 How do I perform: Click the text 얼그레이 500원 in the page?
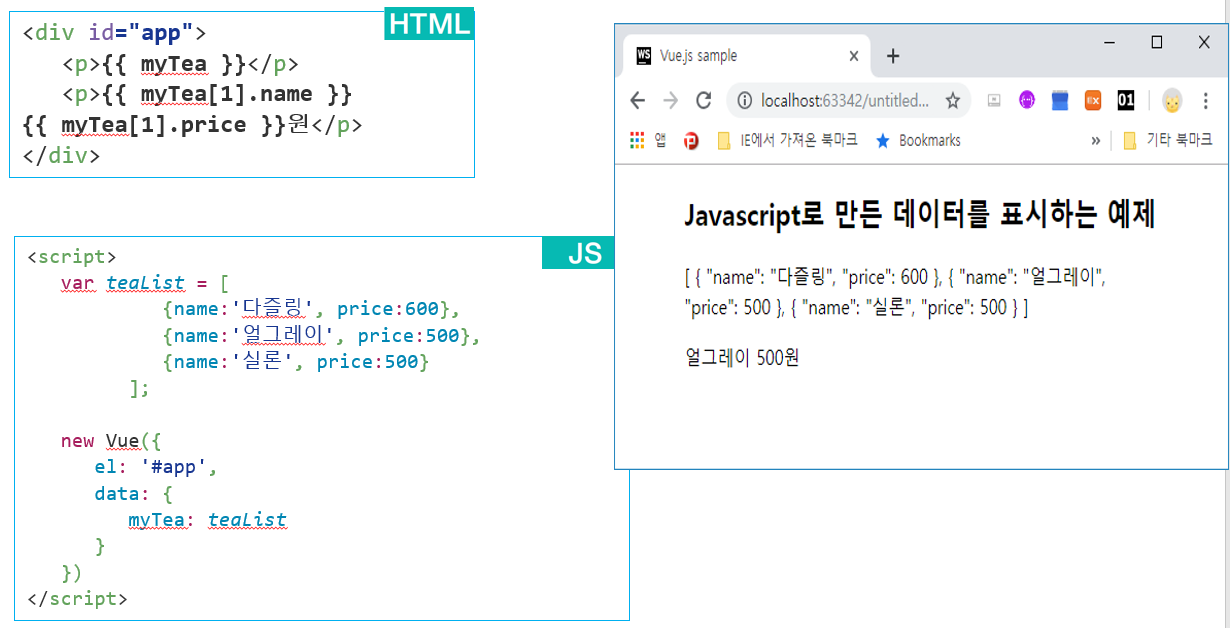(741, 357)
